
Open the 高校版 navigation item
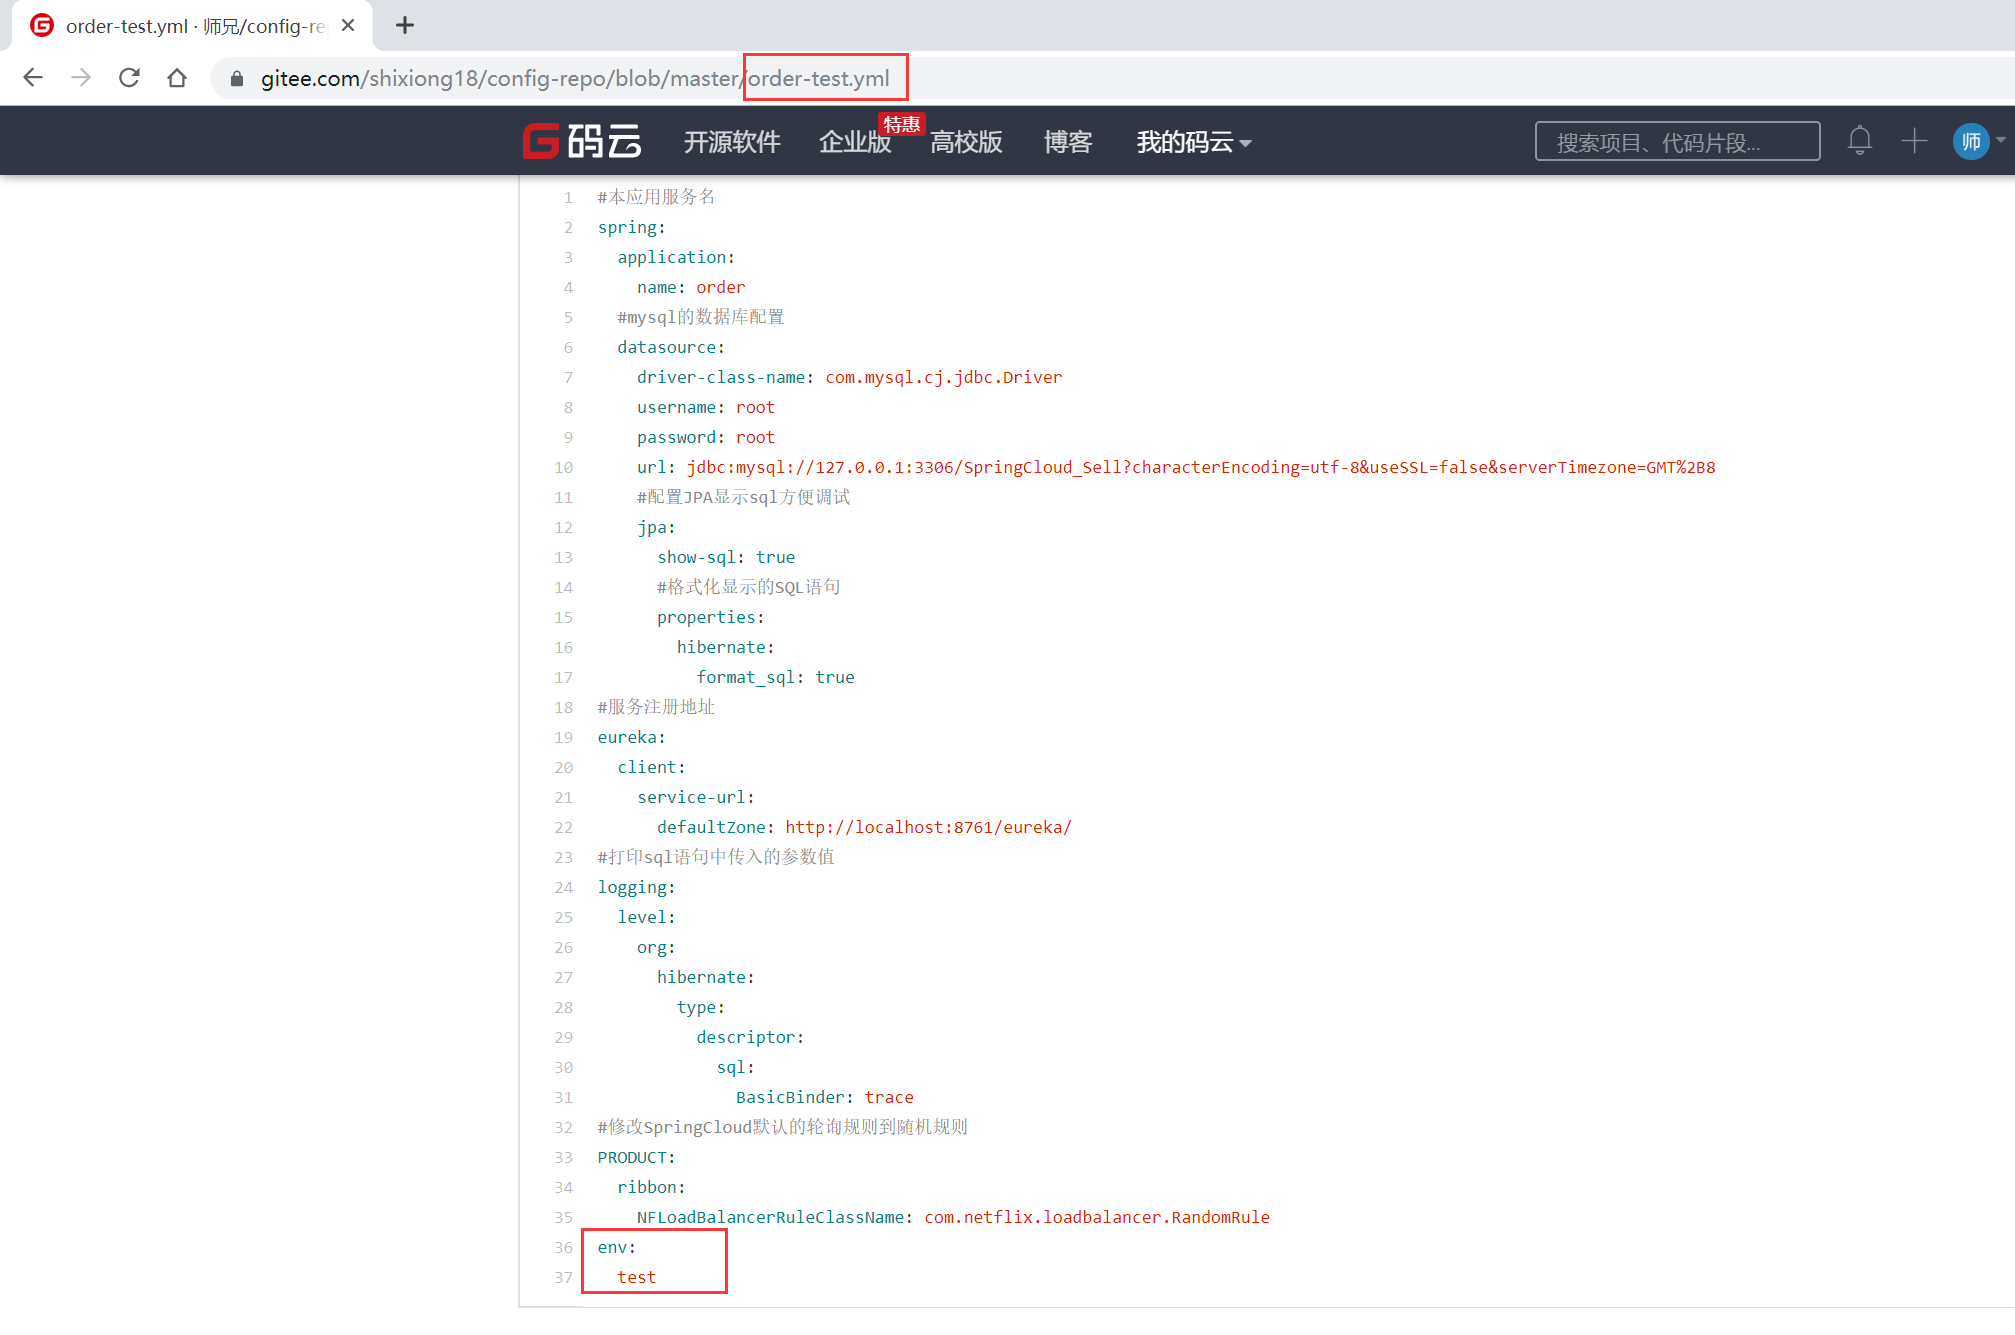pyautogui.click(x=966, y=142)
